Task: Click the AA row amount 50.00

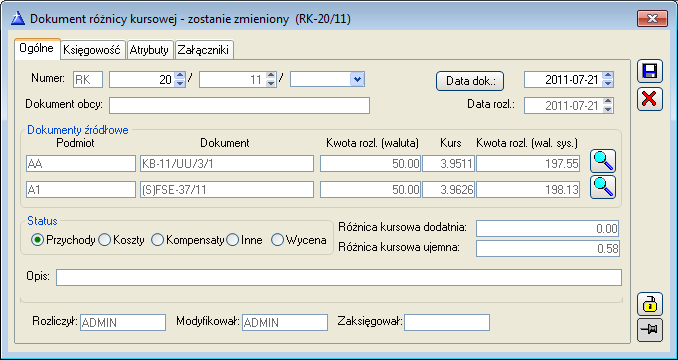Action: [371, 164]
